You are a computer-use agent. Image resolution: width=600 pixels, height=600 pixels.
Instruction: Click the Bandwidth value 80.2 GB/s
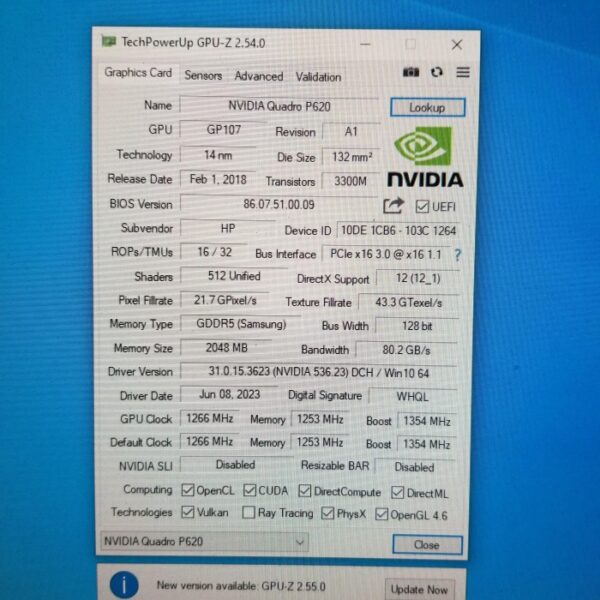coord(406,350)
